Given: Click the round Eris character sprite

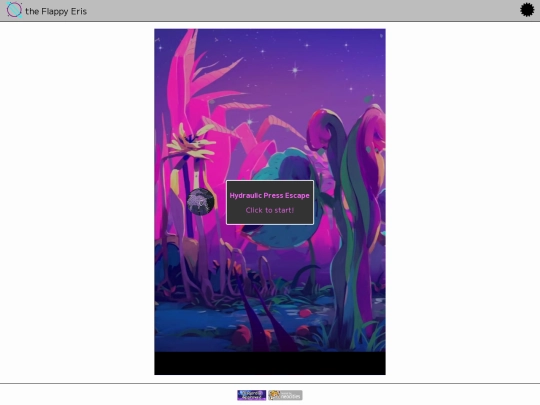Looking at the screenshot, I should (x=200, y=202).
